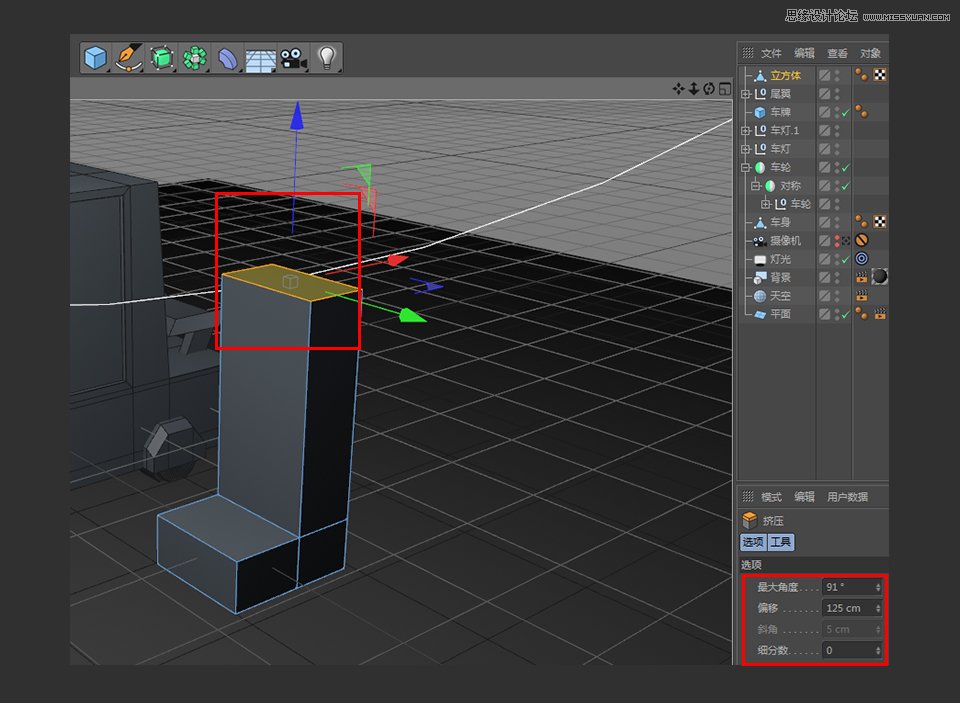The height and width of the screenshot is (703, 960).
Task: Add a camera using the camera toolbar icon
Action: pos(294,57)
